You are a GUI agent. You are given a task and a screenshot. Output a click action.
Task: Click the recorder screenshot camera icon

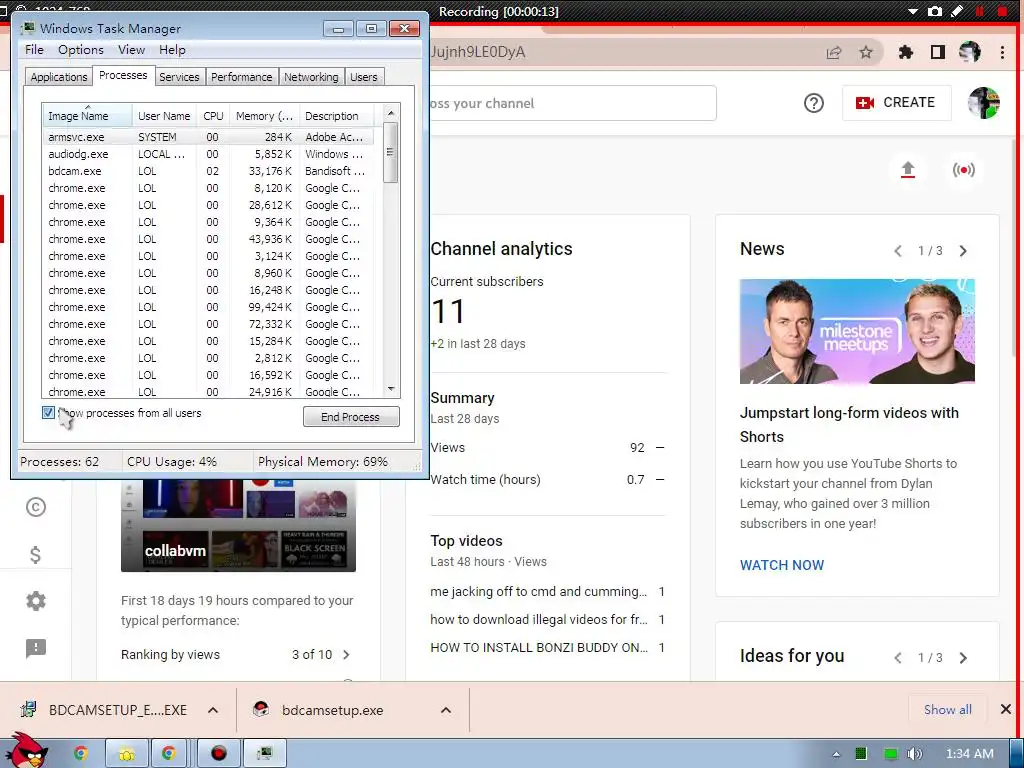935,11
